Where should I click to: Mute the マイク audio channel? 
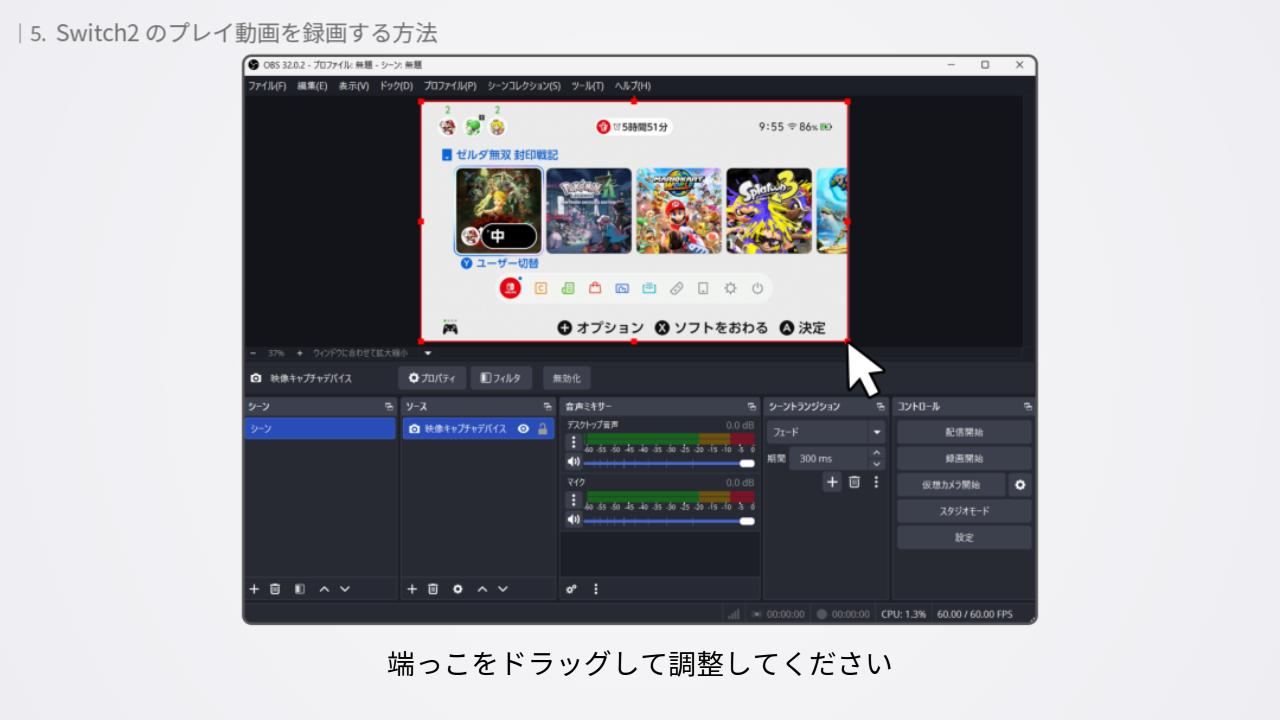click(x=573, y=520)
